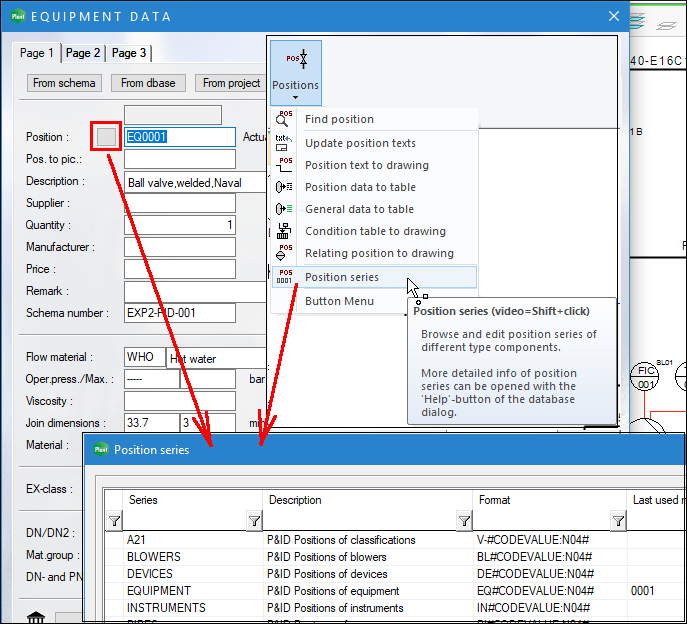Image resolution: width=687 pixels, height=624 pixels.
Task: Click the Schema number input field
Action: [179, 313]
